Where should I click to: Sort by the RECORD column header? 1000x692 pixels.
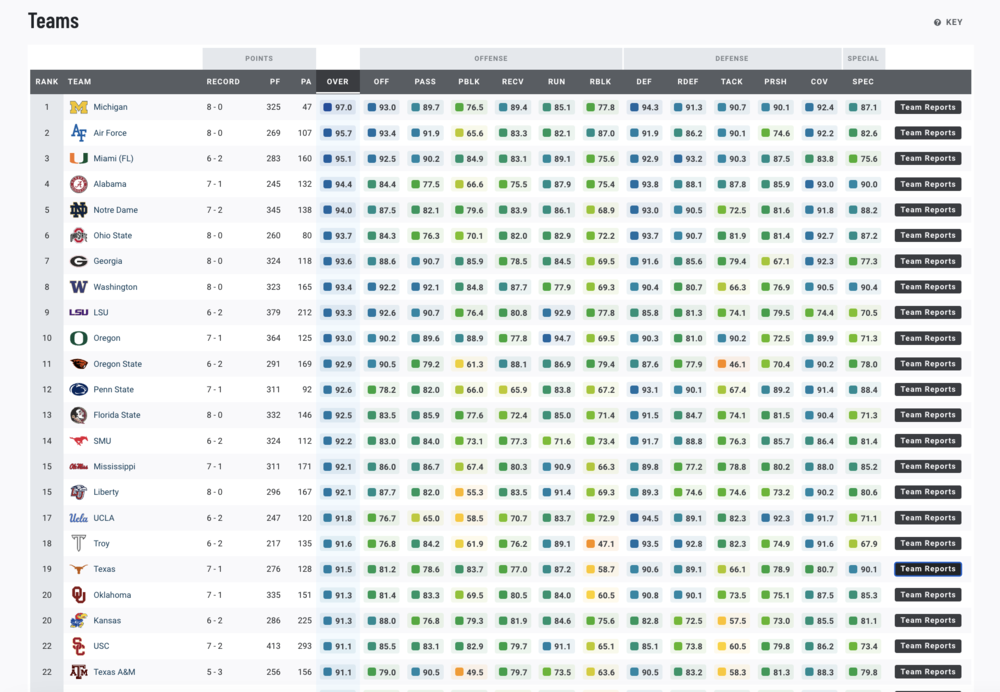click(223, 82)
